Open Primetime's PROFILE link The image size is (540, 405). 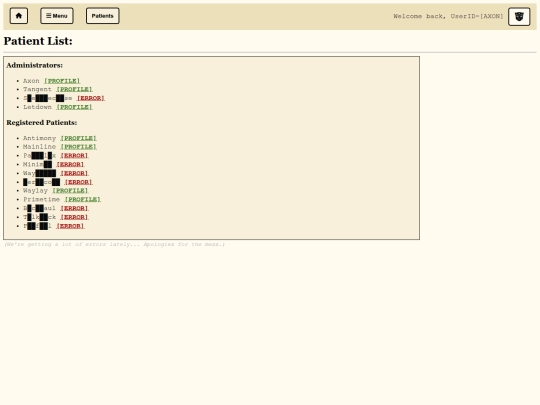pos(83,199)
